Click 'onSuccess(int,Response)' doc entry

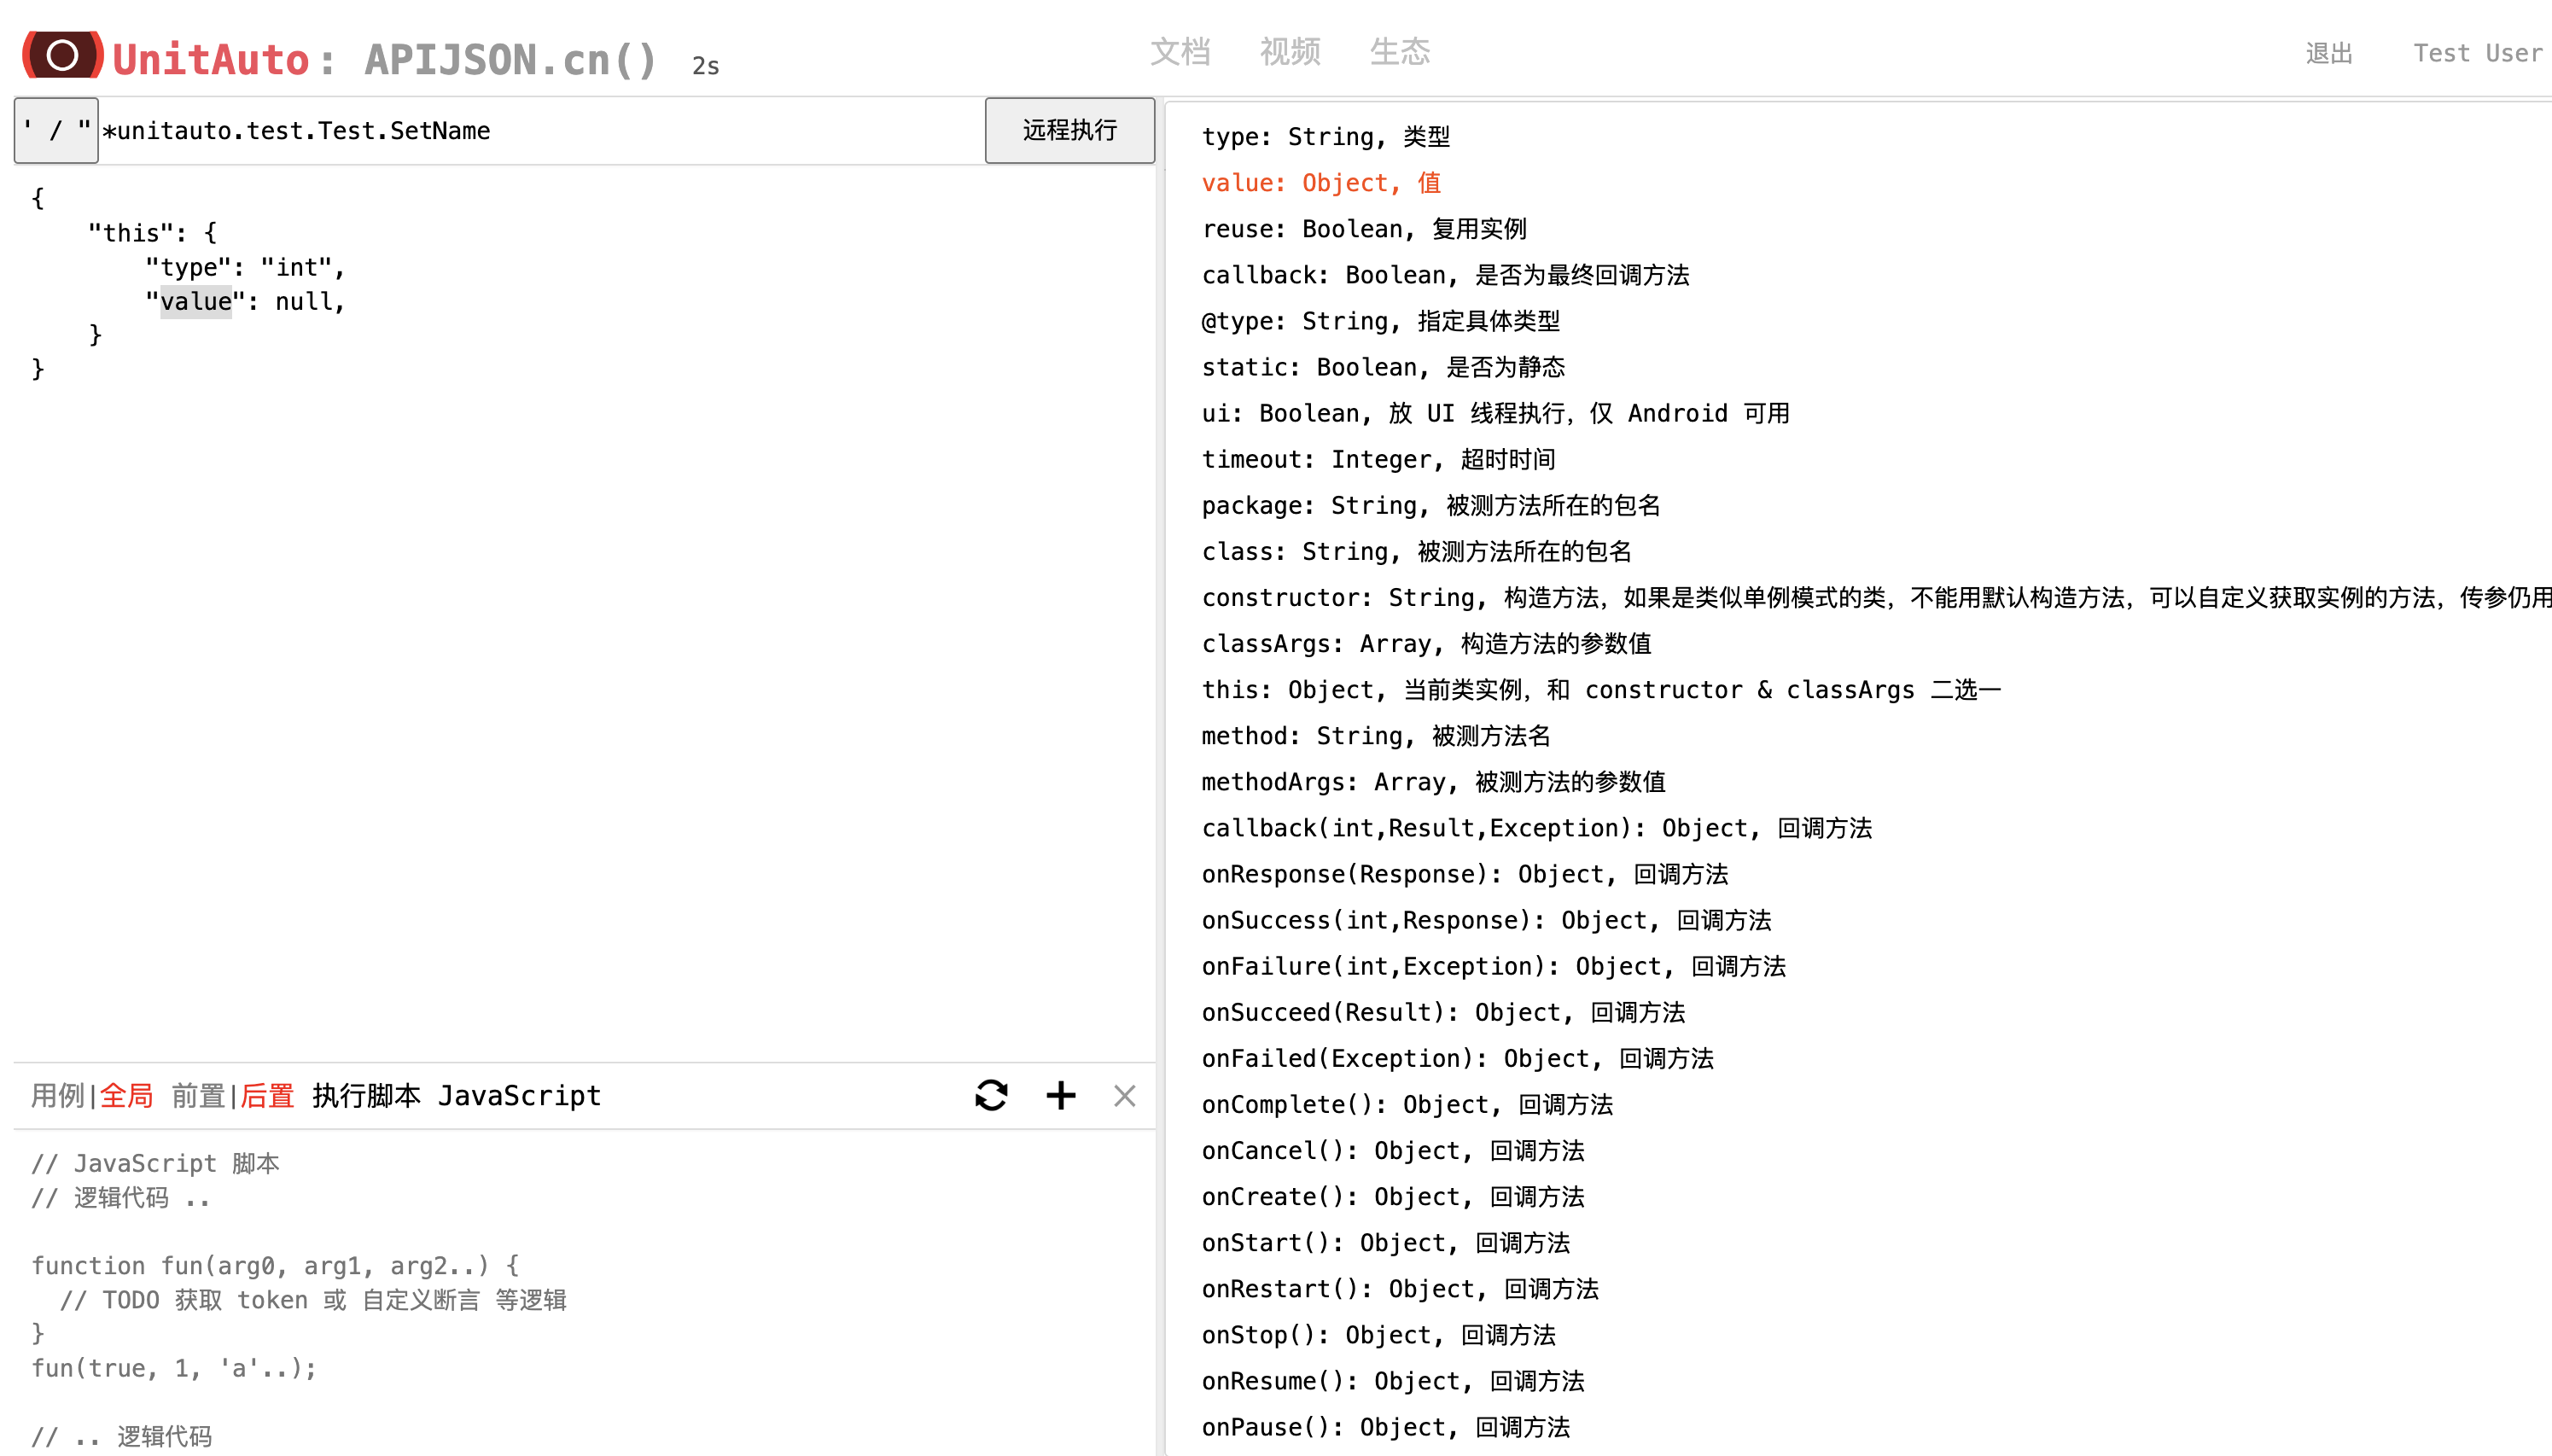[x=1486, y=920]
